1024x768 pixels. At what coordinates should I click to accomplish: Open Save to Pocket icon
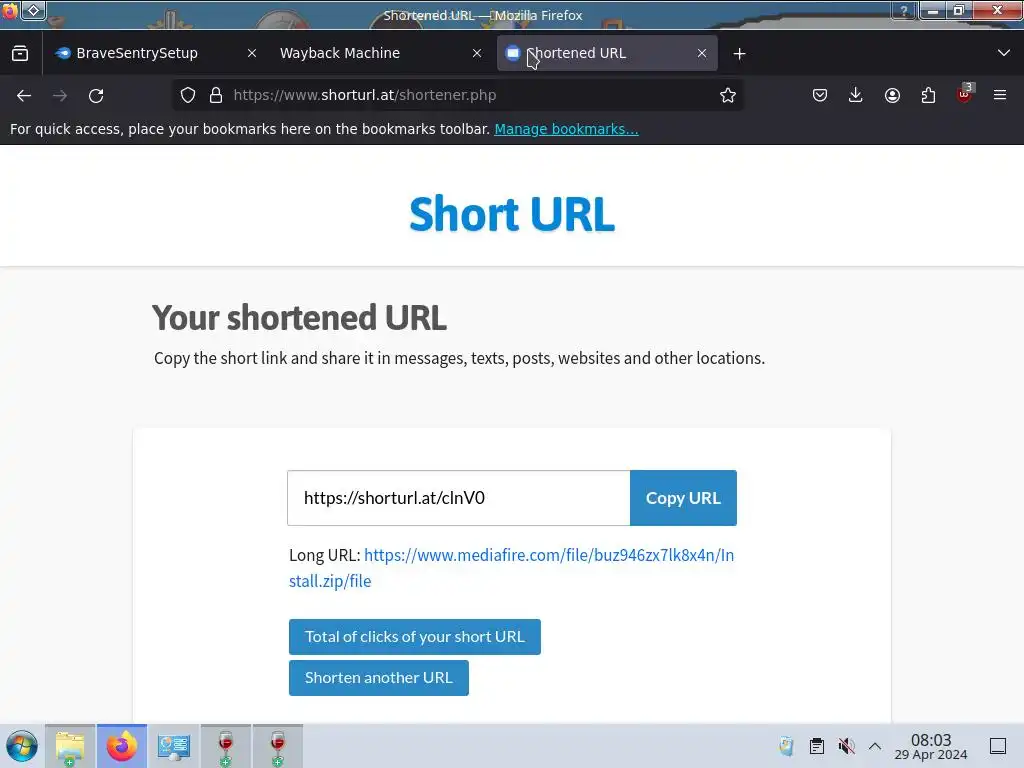pyautogui.click(x=820, y=95)
